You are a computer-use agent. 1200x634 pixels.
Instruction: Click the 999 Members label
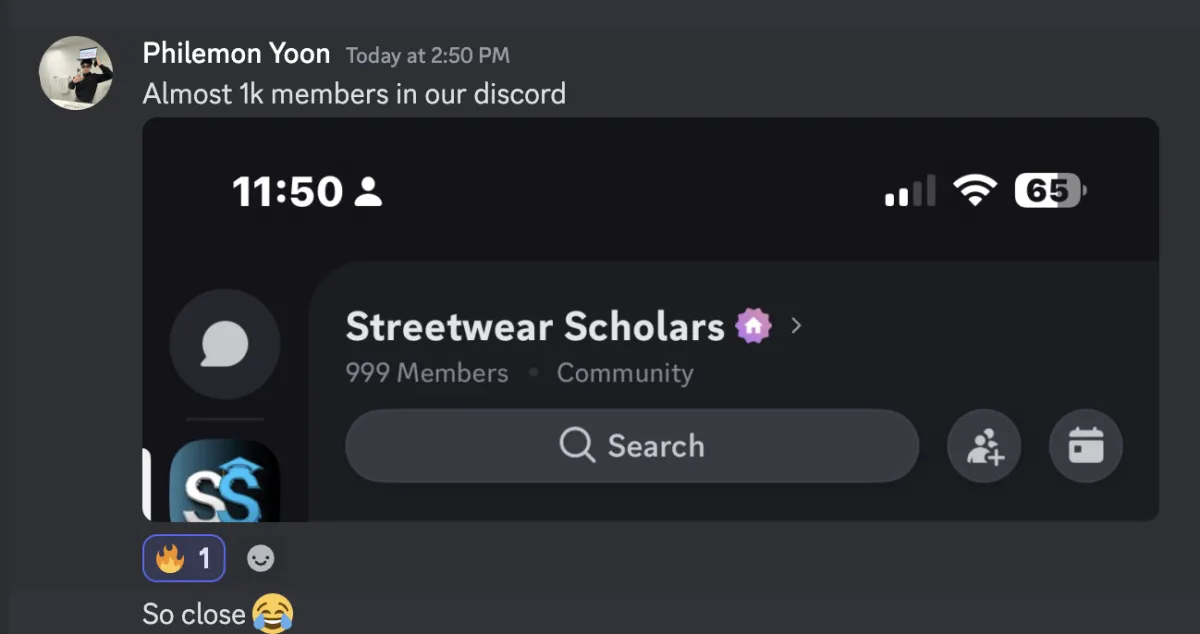pyautogui.click(x=427, y=373)
